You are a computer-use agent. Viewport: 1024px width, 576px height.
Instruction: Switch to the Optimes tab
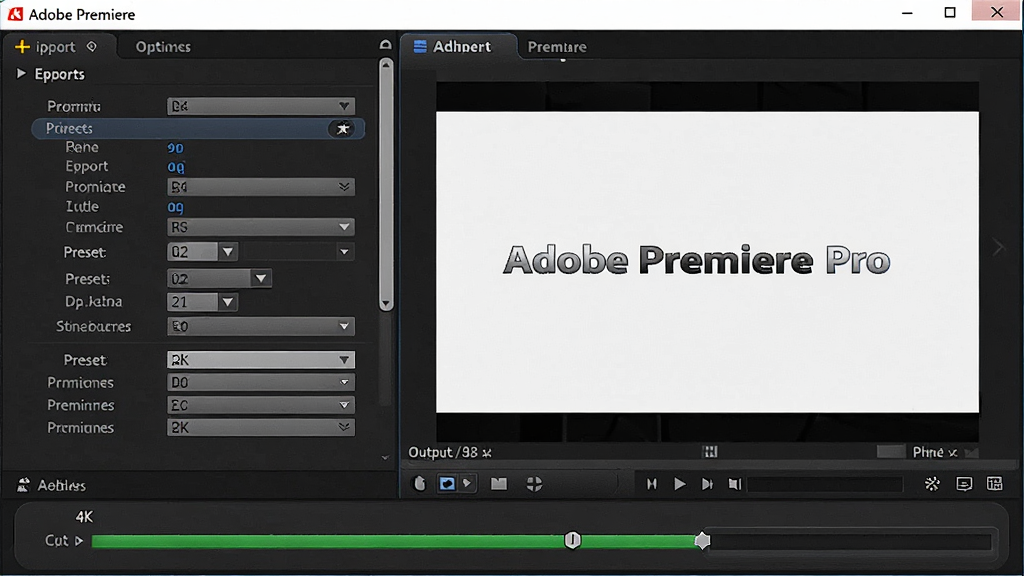pos(163,46)
